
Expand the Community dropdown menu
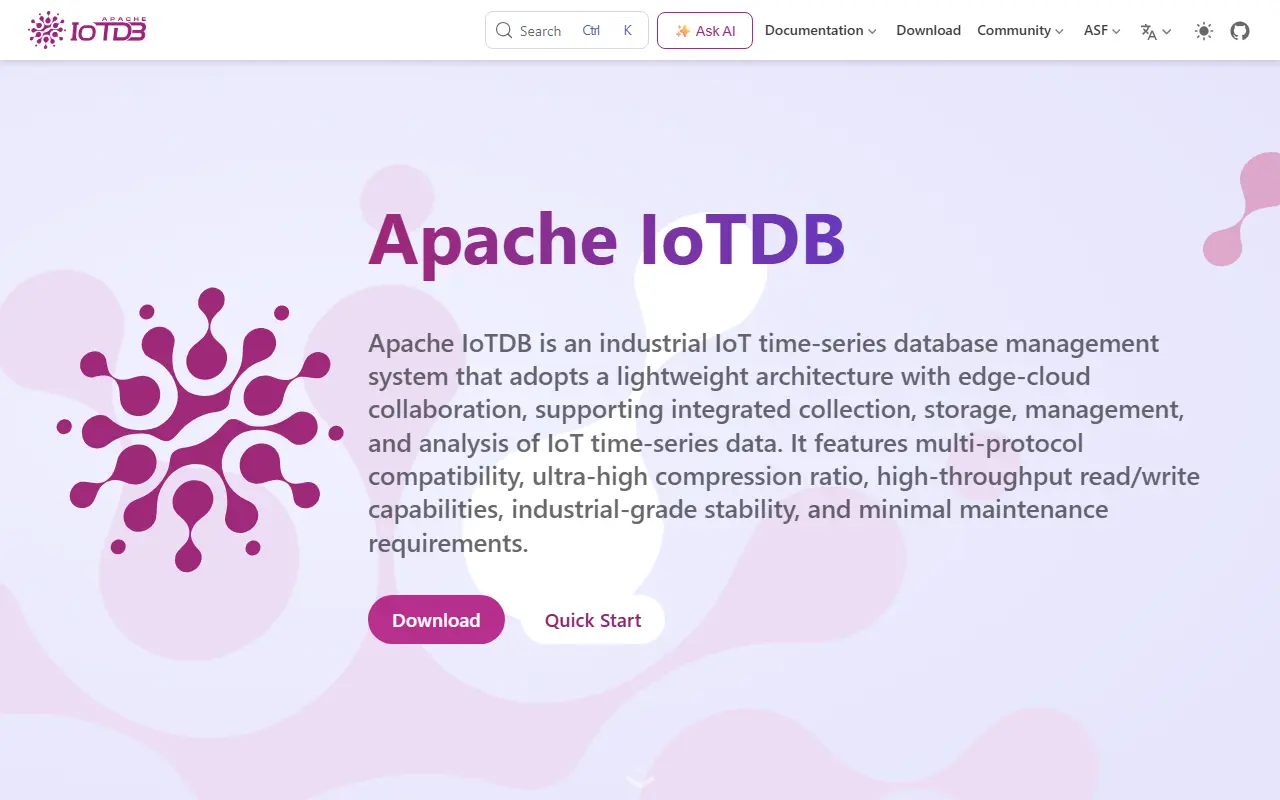(1021, 31)
